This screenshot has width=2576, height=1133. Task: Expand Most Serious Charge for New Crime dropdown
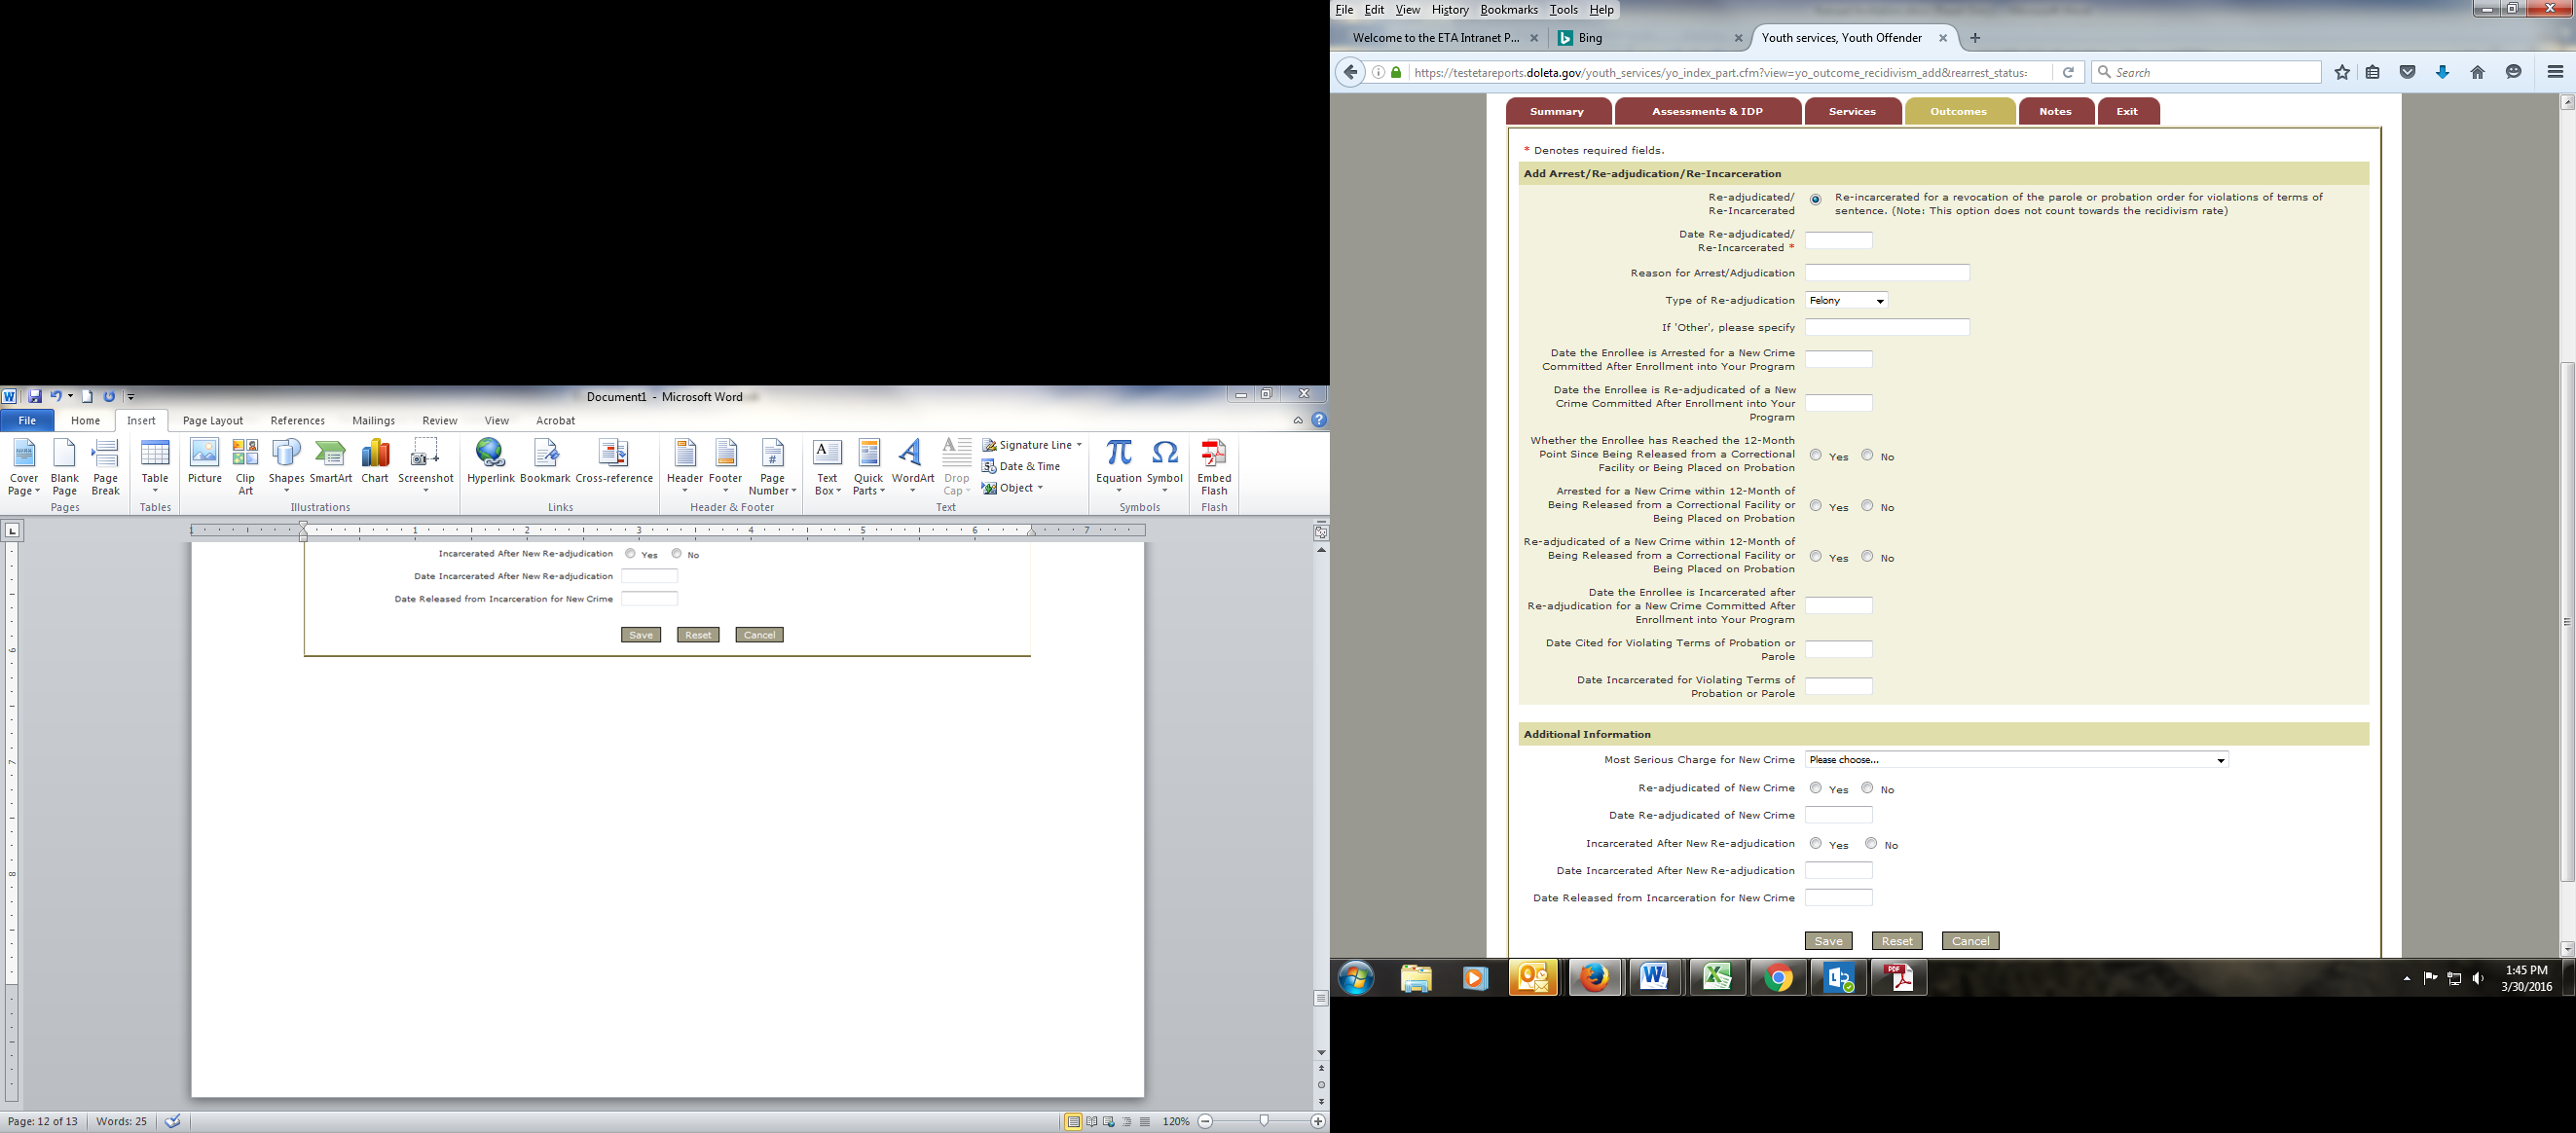click(2016, 760)
